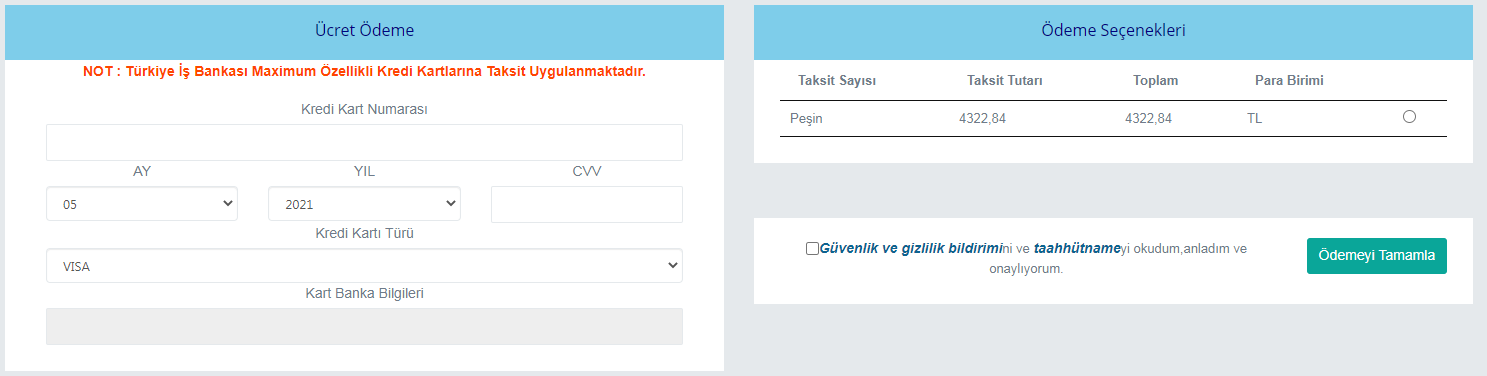Open the taahhütname link

1076,249
